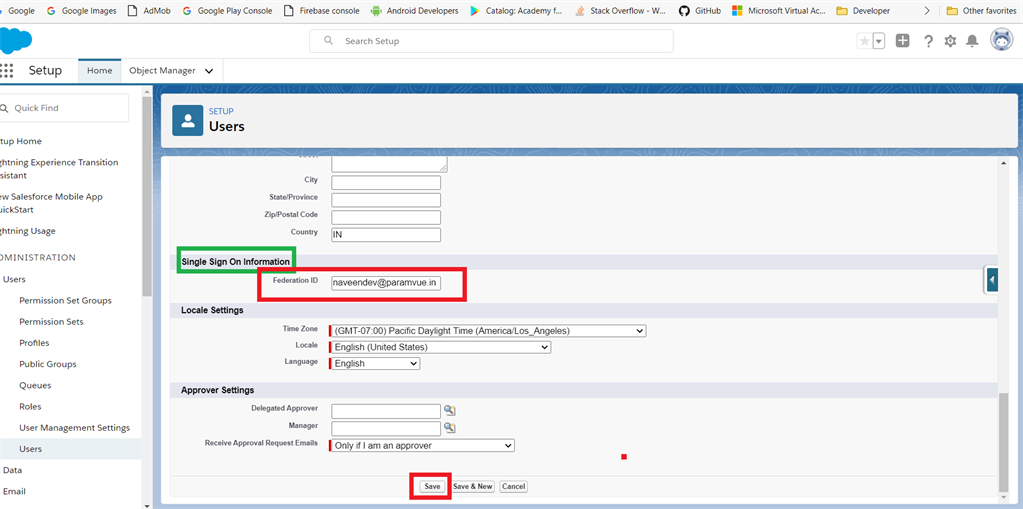Click the Search Setup field
Screen dimensions: 1023x509
491,41
